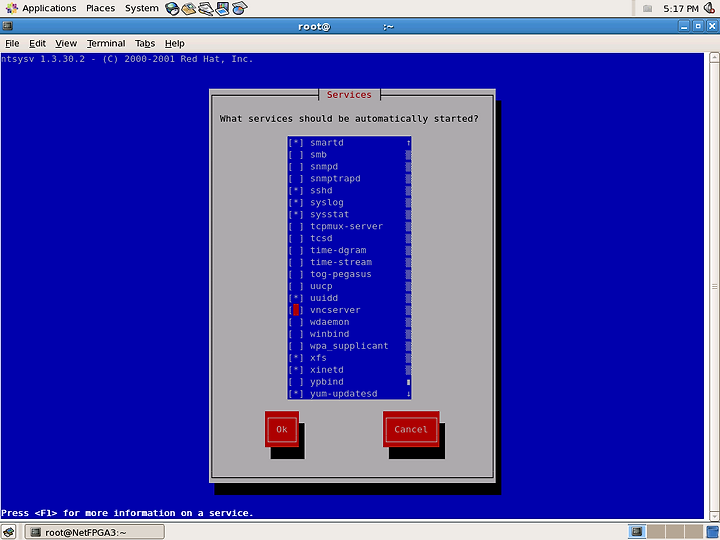Open the Places menu

(x=101, y=8)
